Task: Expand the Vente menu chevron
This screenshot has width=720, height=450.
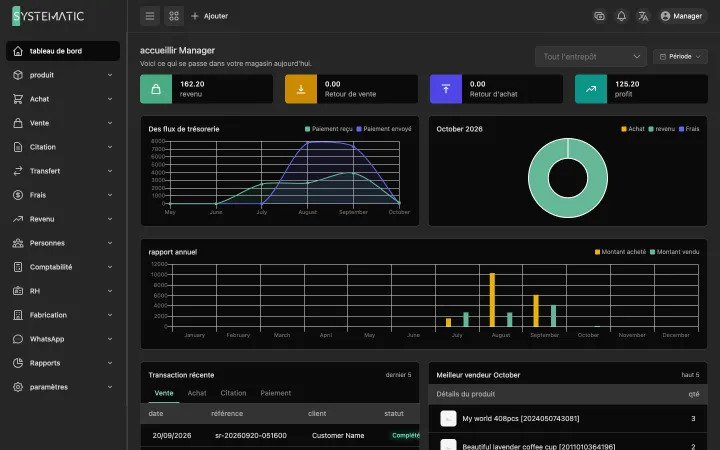Action: [110, 123]
